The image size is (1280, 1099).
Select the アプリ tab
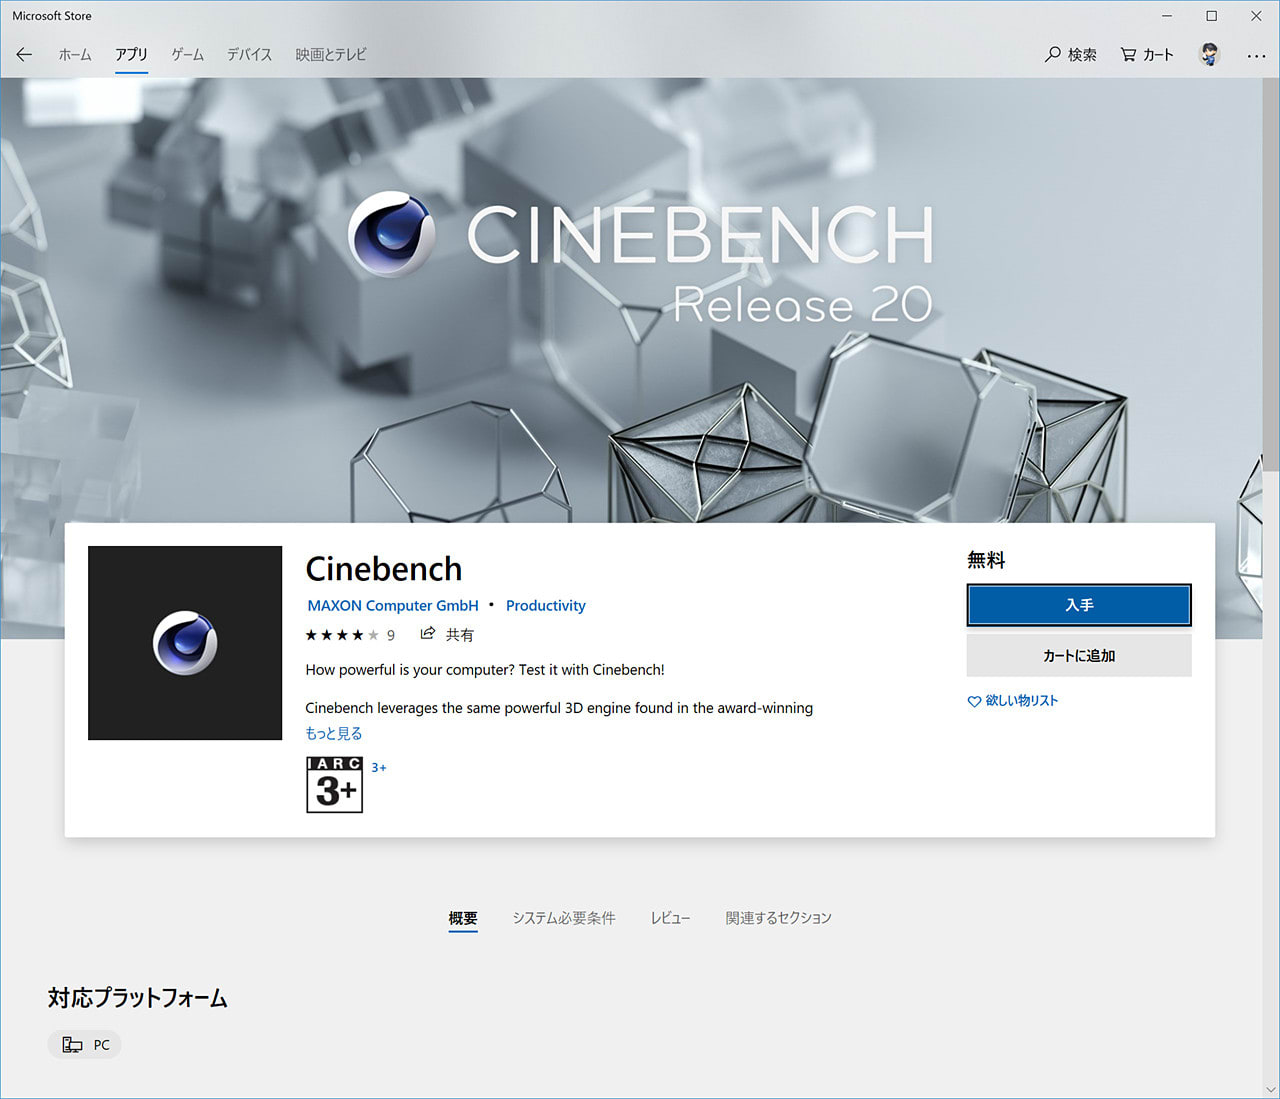point(131,55)
